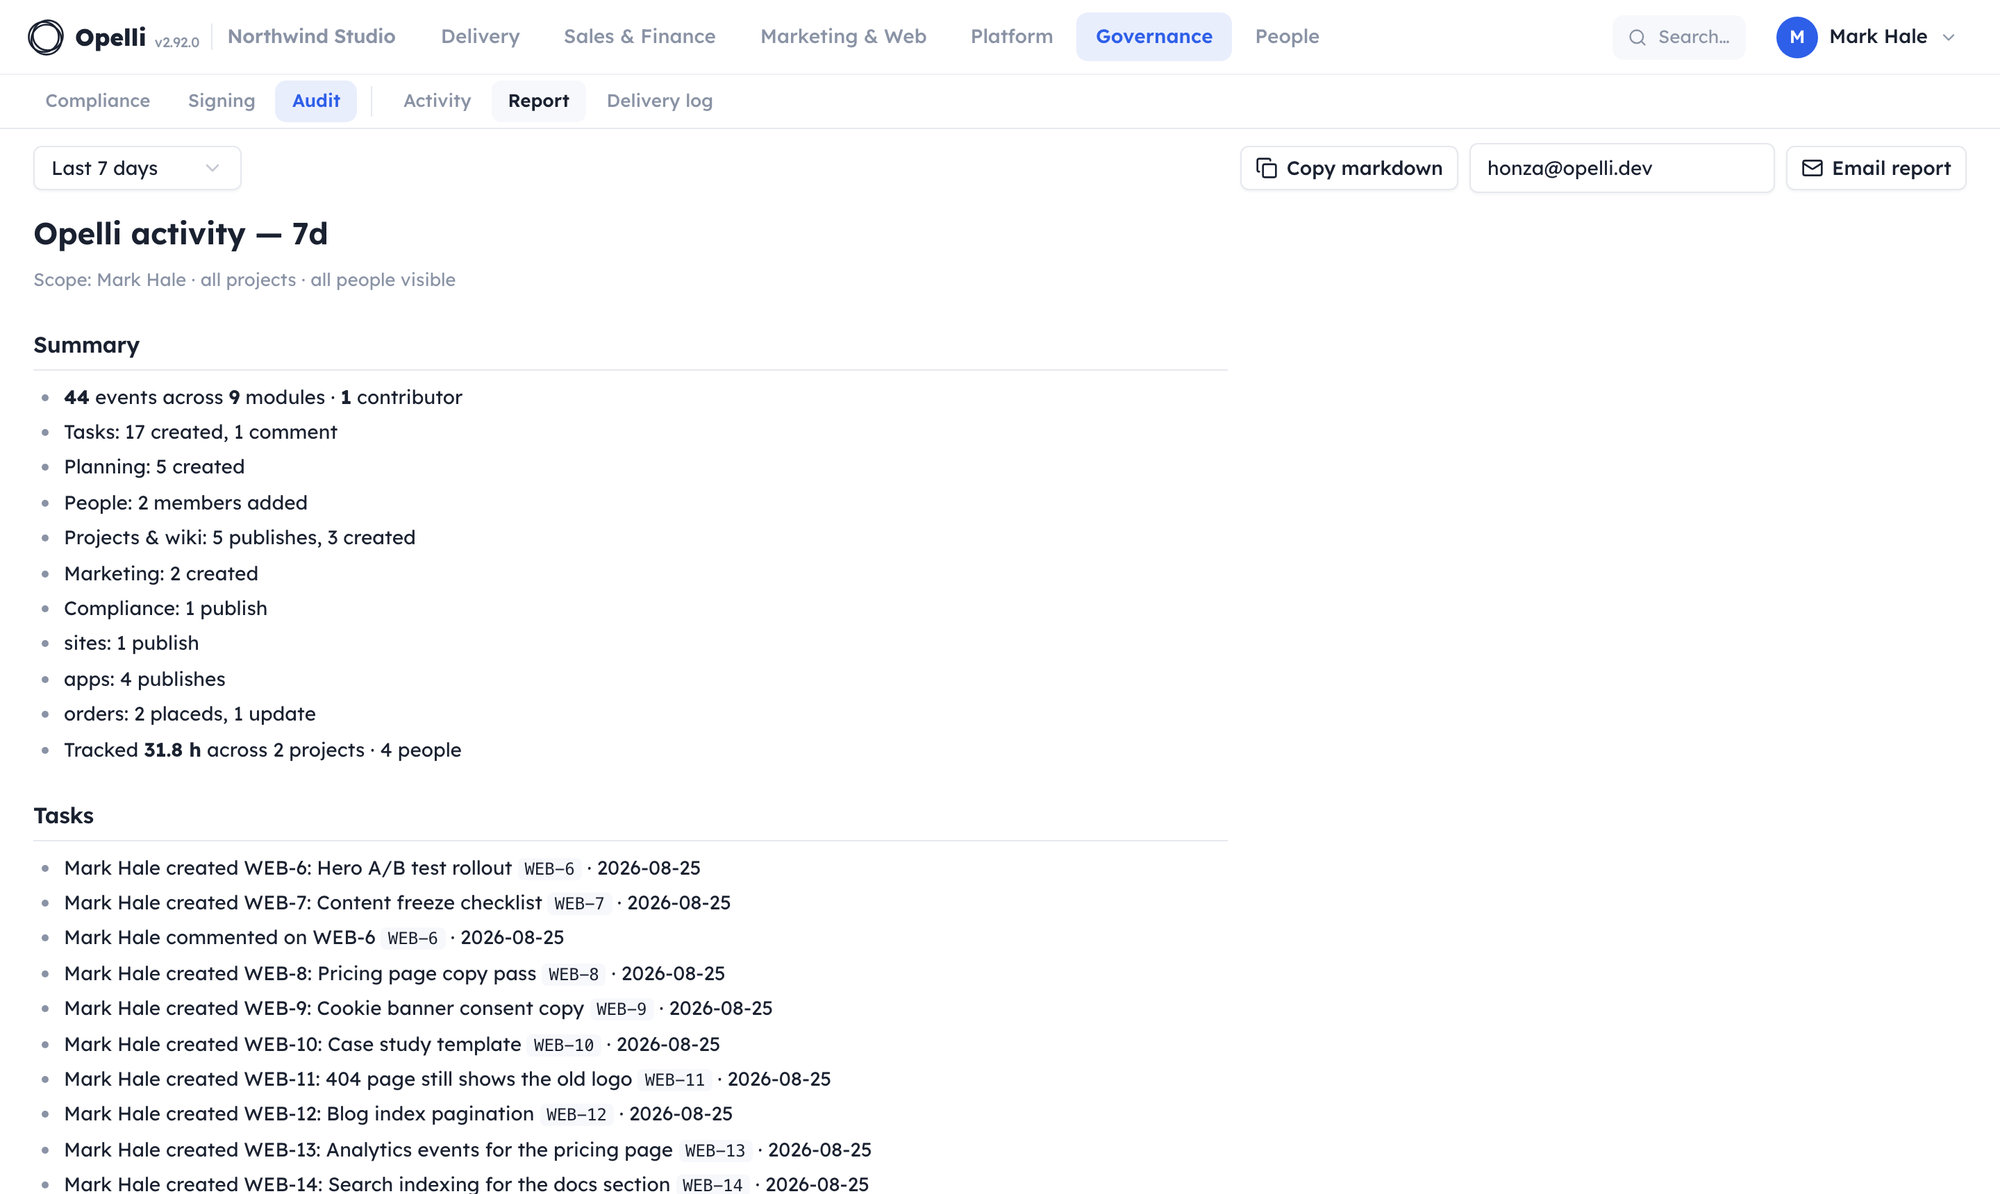Click 'Mark Hale created WEB-12: Blog index pagination'

(299, 1115)
